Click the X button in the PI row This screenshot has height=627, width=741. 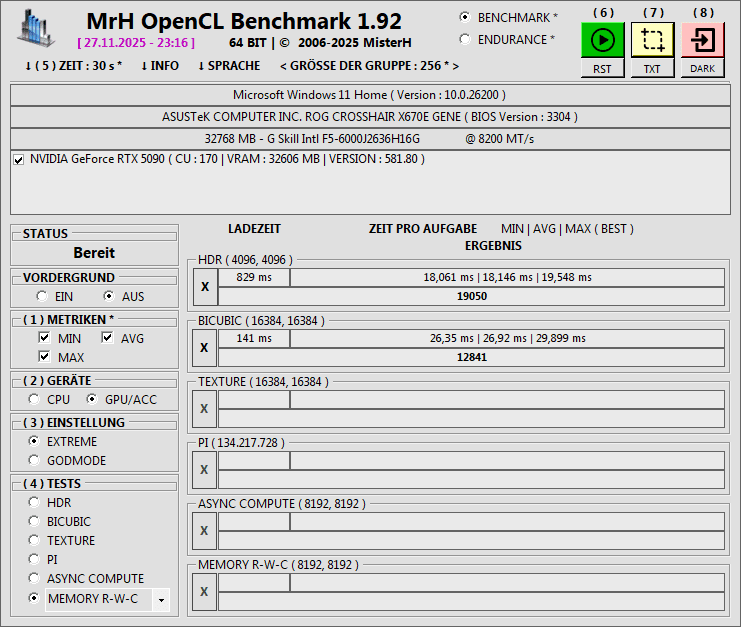205,470
